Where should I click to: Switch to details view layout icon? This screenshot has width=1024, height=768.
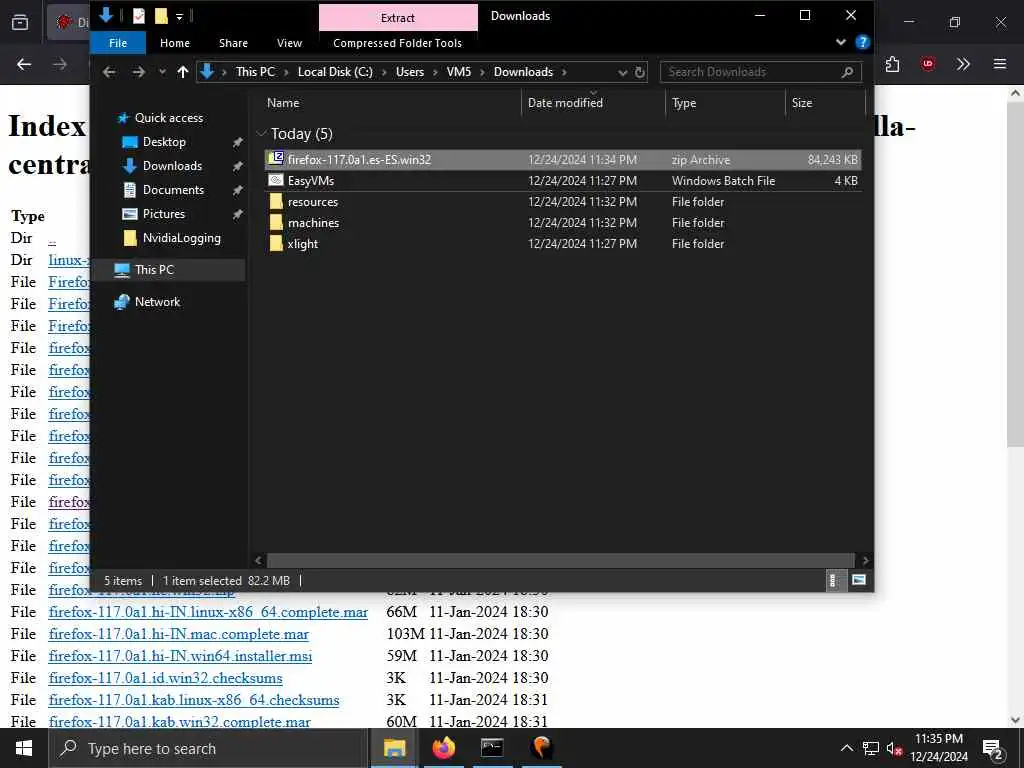833,581
